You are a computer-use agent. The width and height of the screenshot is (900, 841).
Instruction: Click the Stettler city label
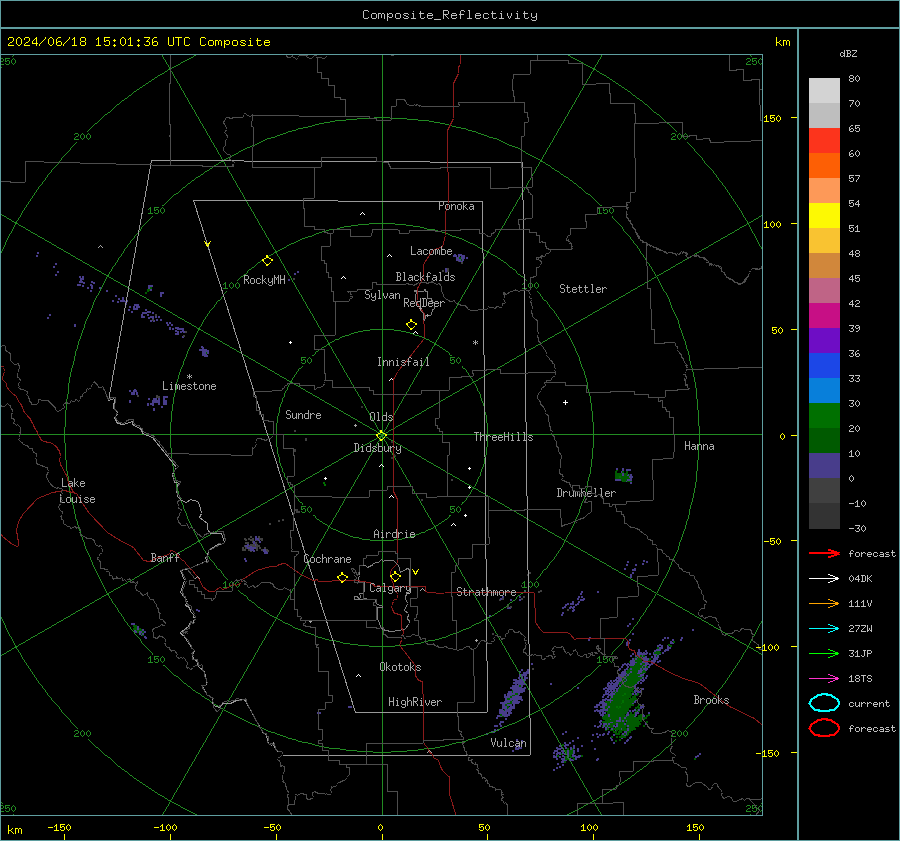click(583, 289)
